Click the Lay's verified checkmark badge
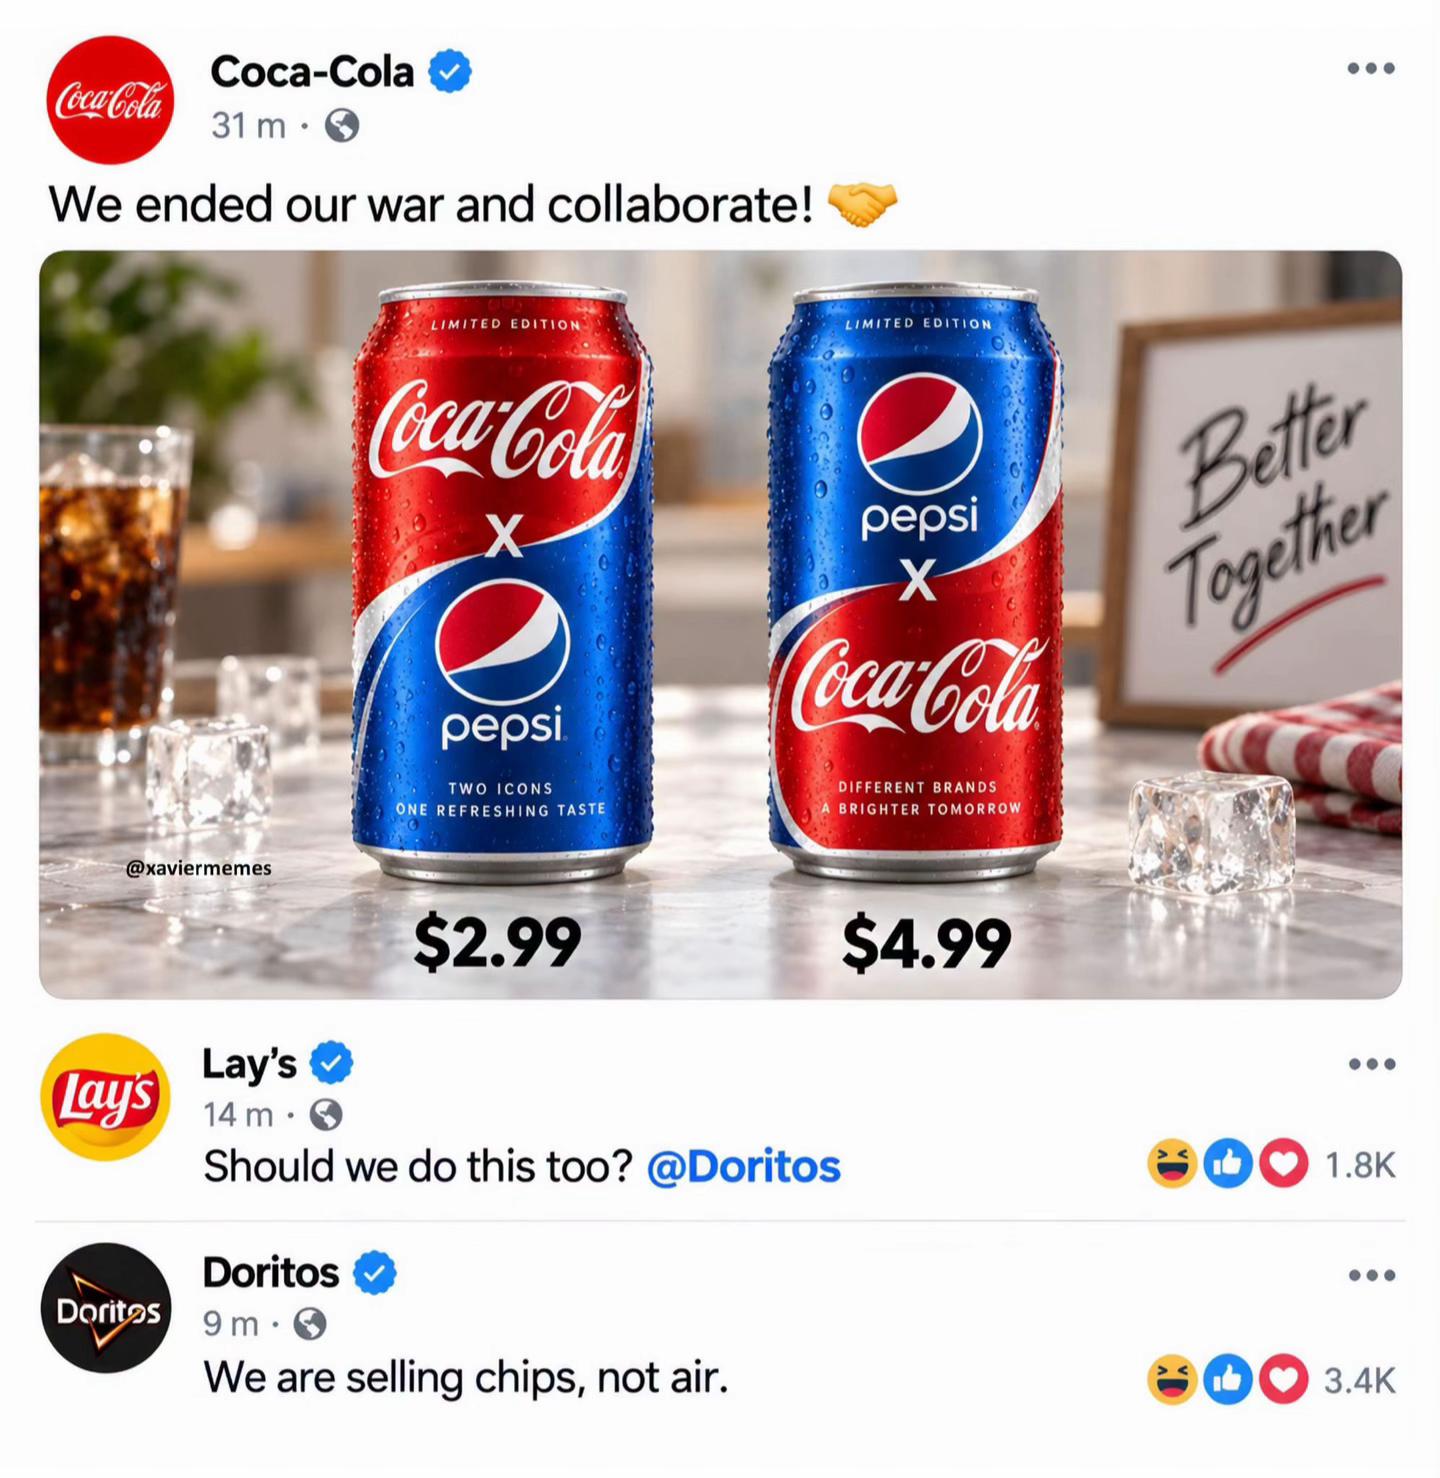 click(332, 1063)
